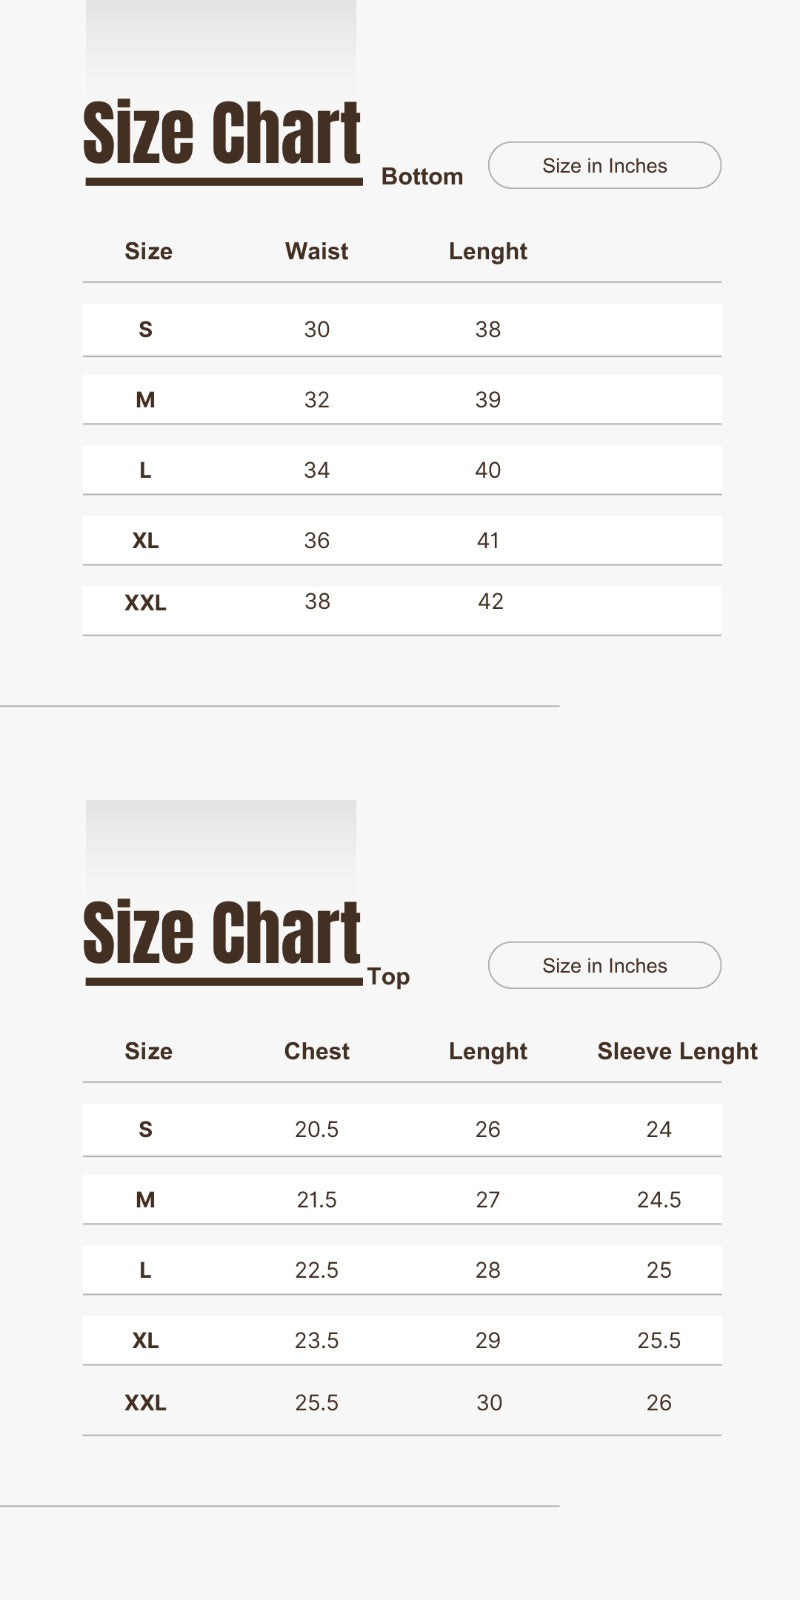Select the XXL row label in Bottom chart
Screen dimensions: 800x1600
click(x=145, y=603)
